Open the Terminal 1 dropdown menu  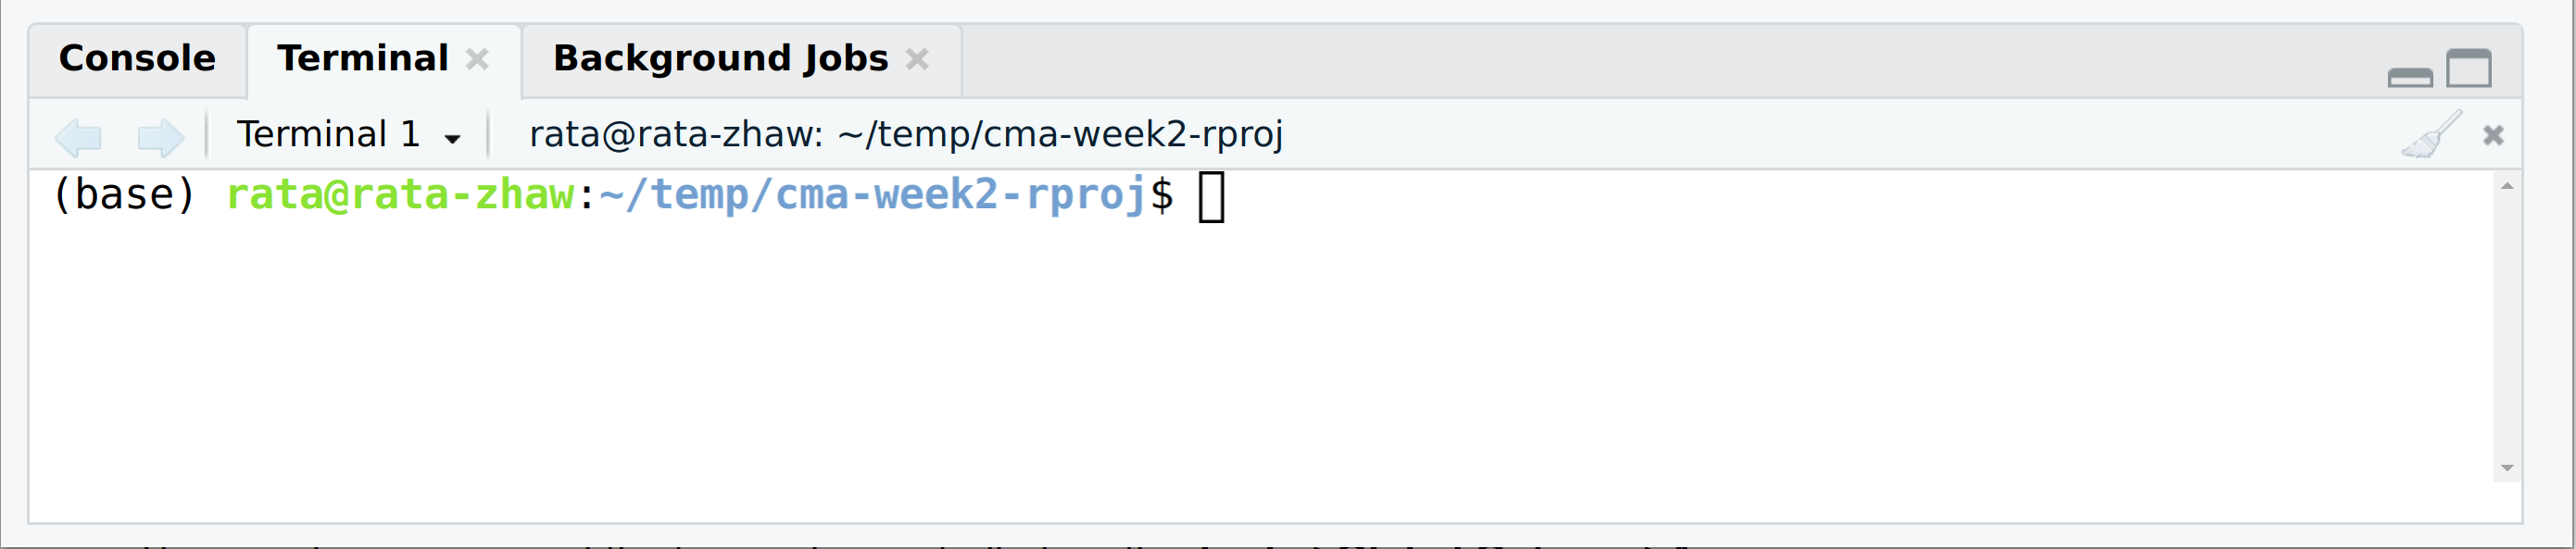point(348,135)
